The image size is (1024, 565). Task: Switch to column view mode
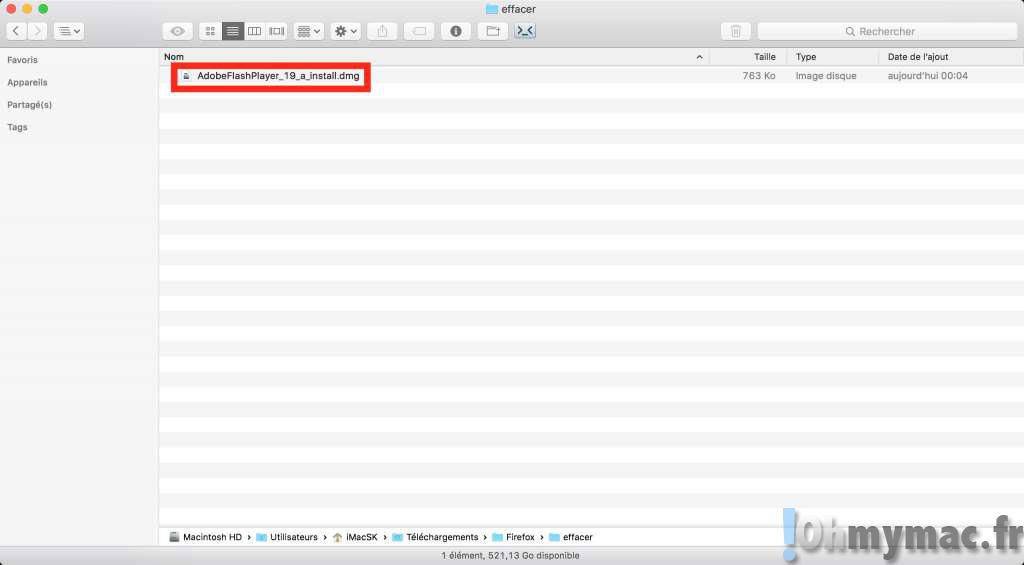(x=255, y=31)
